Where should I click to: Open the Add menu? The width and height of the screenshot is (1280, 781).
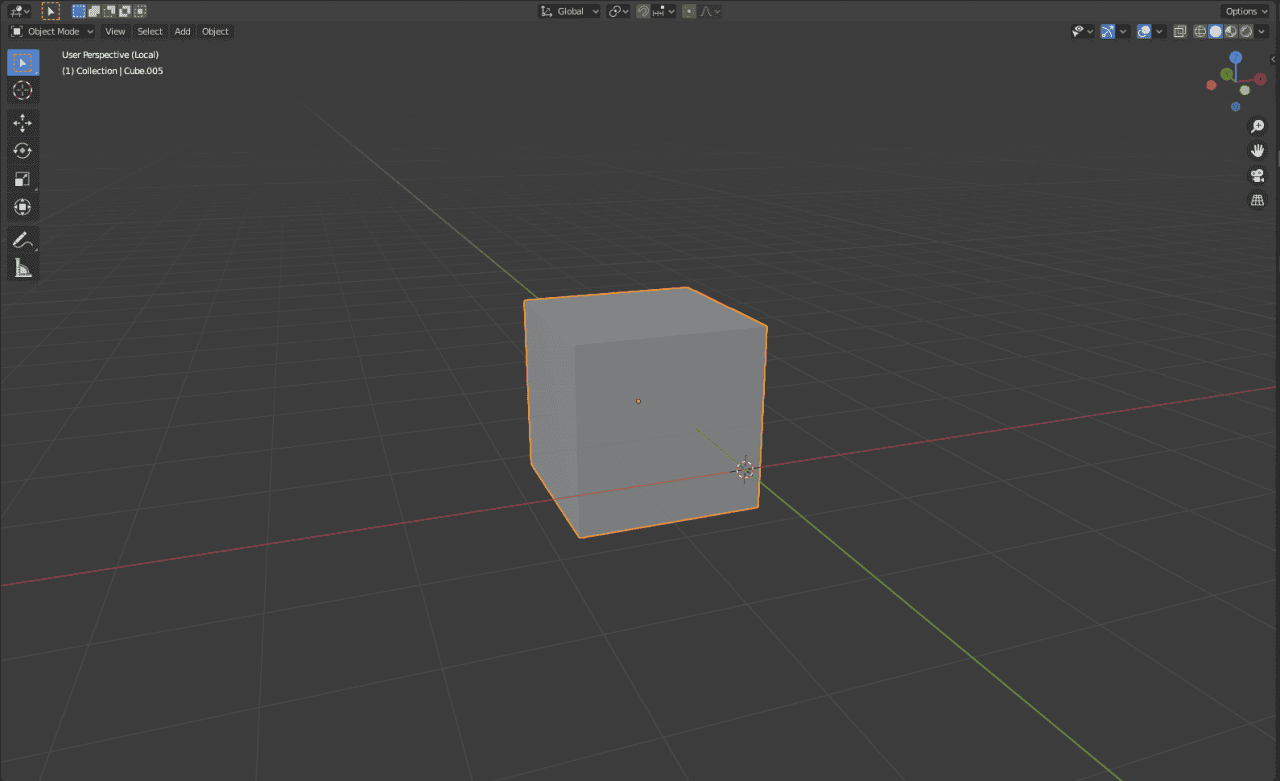182,31
